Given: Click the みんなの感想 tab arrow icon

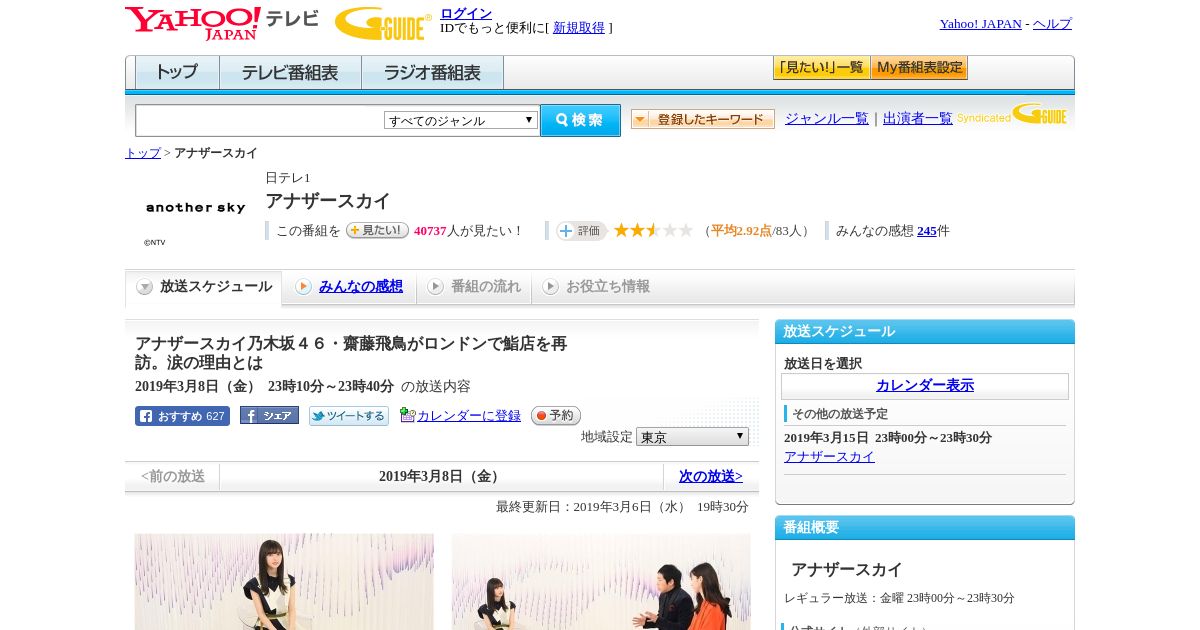Looking at the screenshot, I should 303,287.
